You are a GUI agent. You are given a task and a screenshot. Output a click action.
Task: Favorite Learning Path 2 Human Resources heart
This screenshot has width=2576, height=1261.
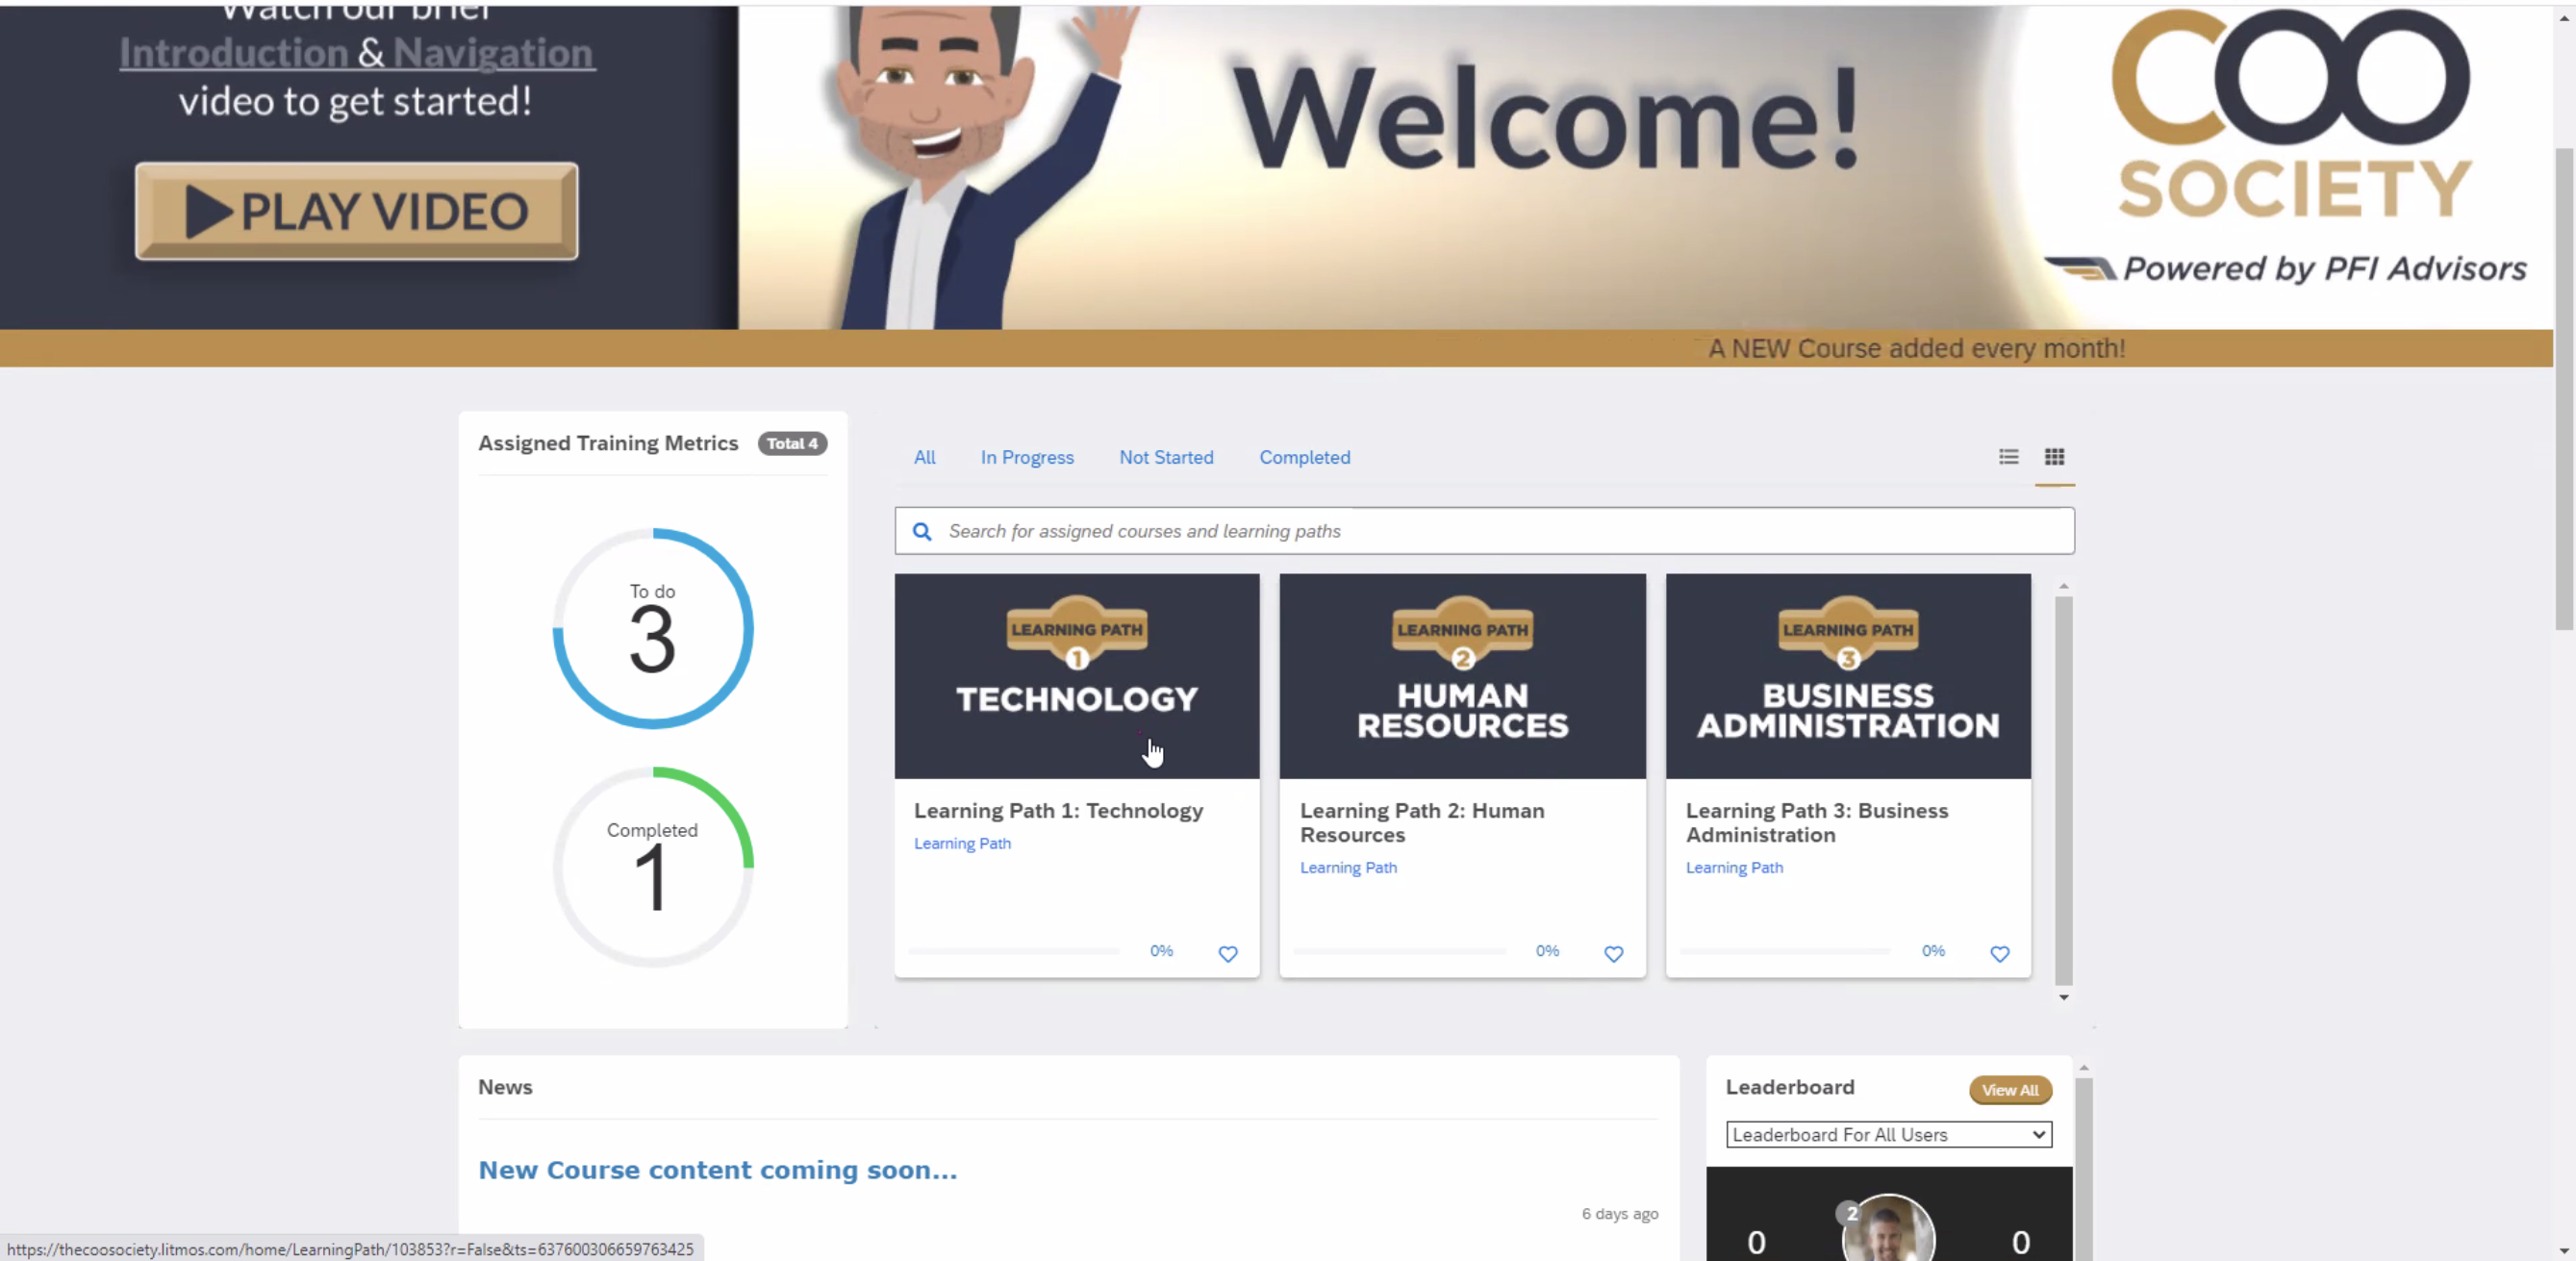coord(1613,954)
